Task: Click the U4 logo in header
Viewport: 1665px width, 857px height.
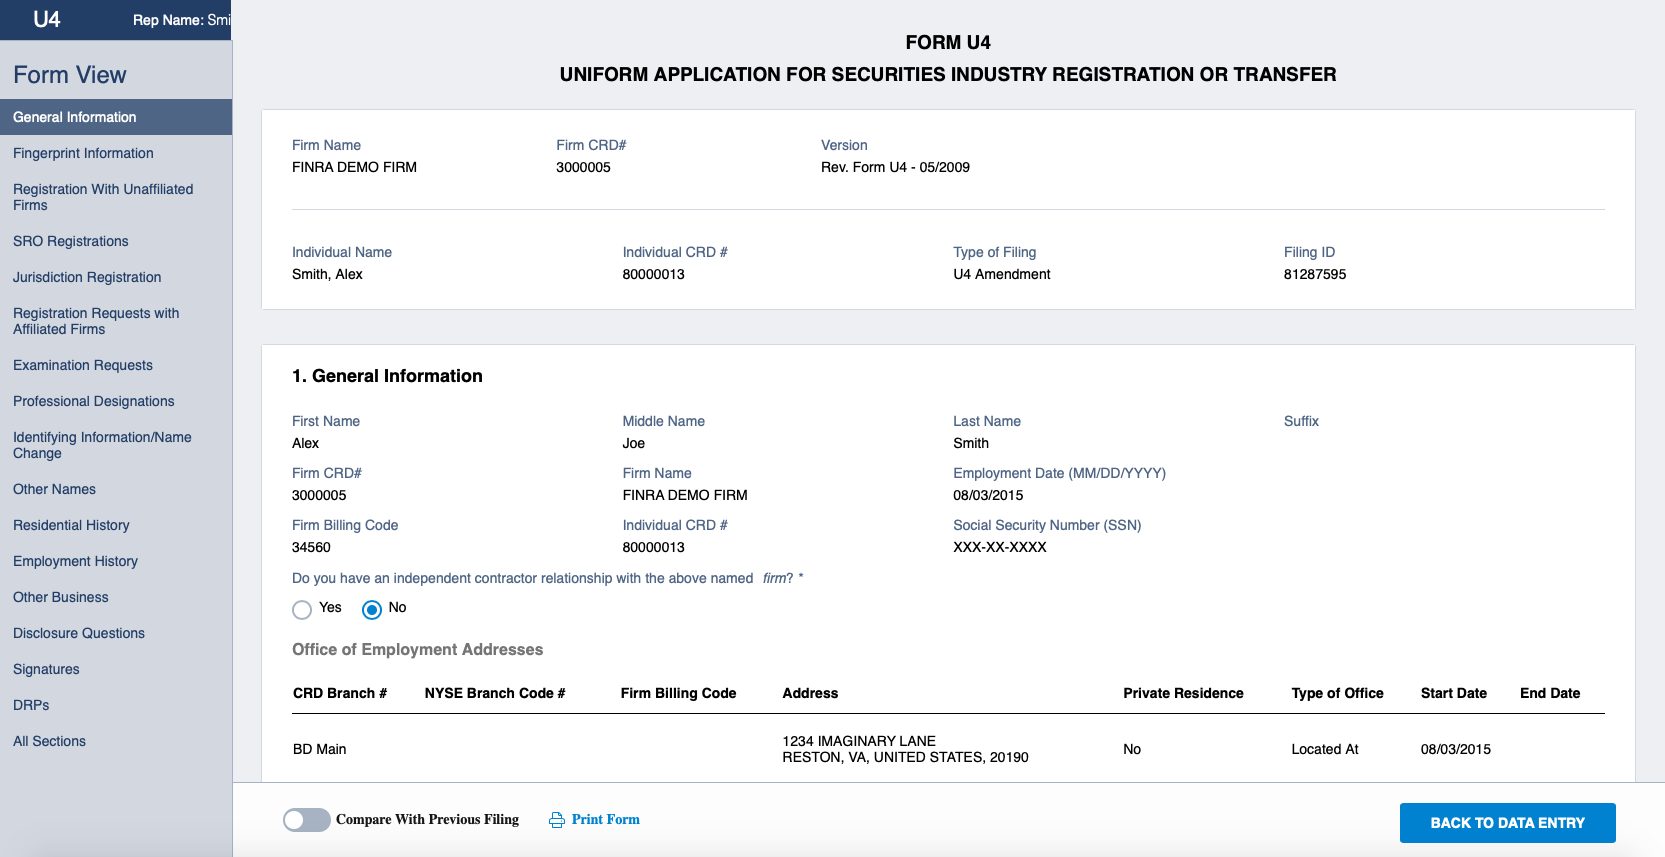Action: (47, 19)
